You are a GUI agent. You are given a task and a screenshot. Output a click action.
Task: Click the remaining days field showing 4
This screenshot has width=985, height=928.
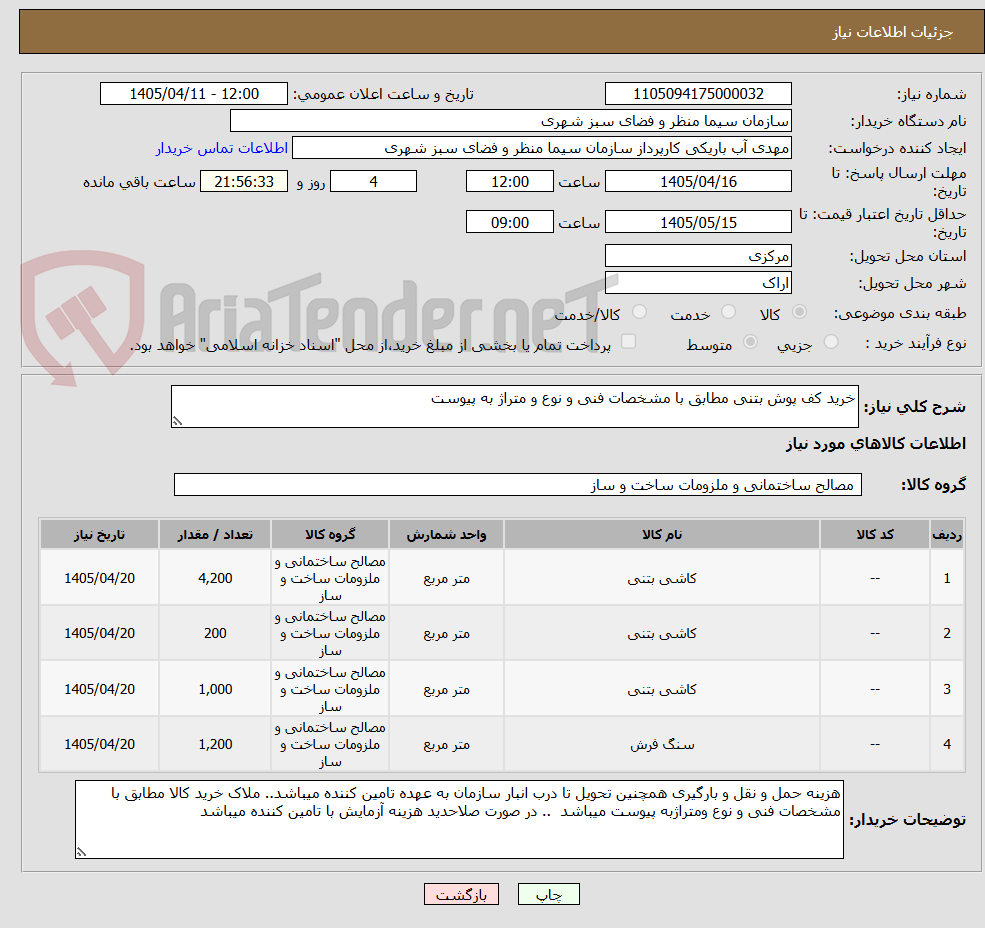pyautogui.click(x=373, y=182)
